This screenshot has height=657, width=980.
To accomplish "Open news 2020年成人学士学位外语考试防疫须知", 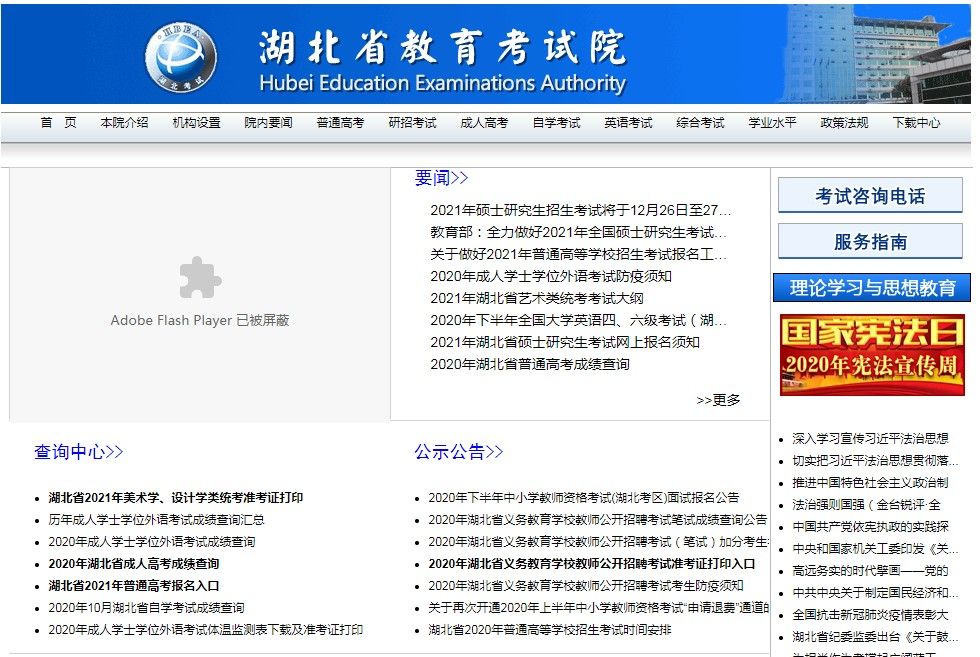I will (551, 276).
